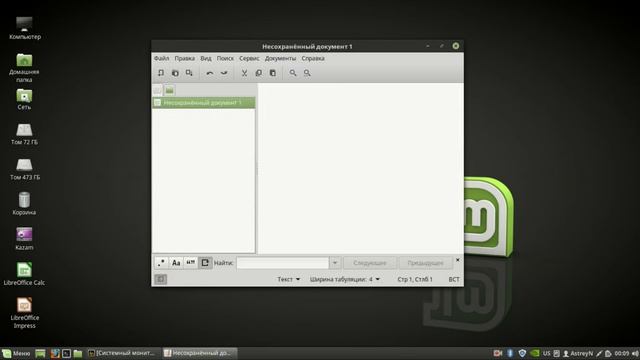Launch LibreOffice Calc from the desktop
Image resolution: width=640 pixels, height=360 pixels.
pyautogui.click(x=24, y=274)
